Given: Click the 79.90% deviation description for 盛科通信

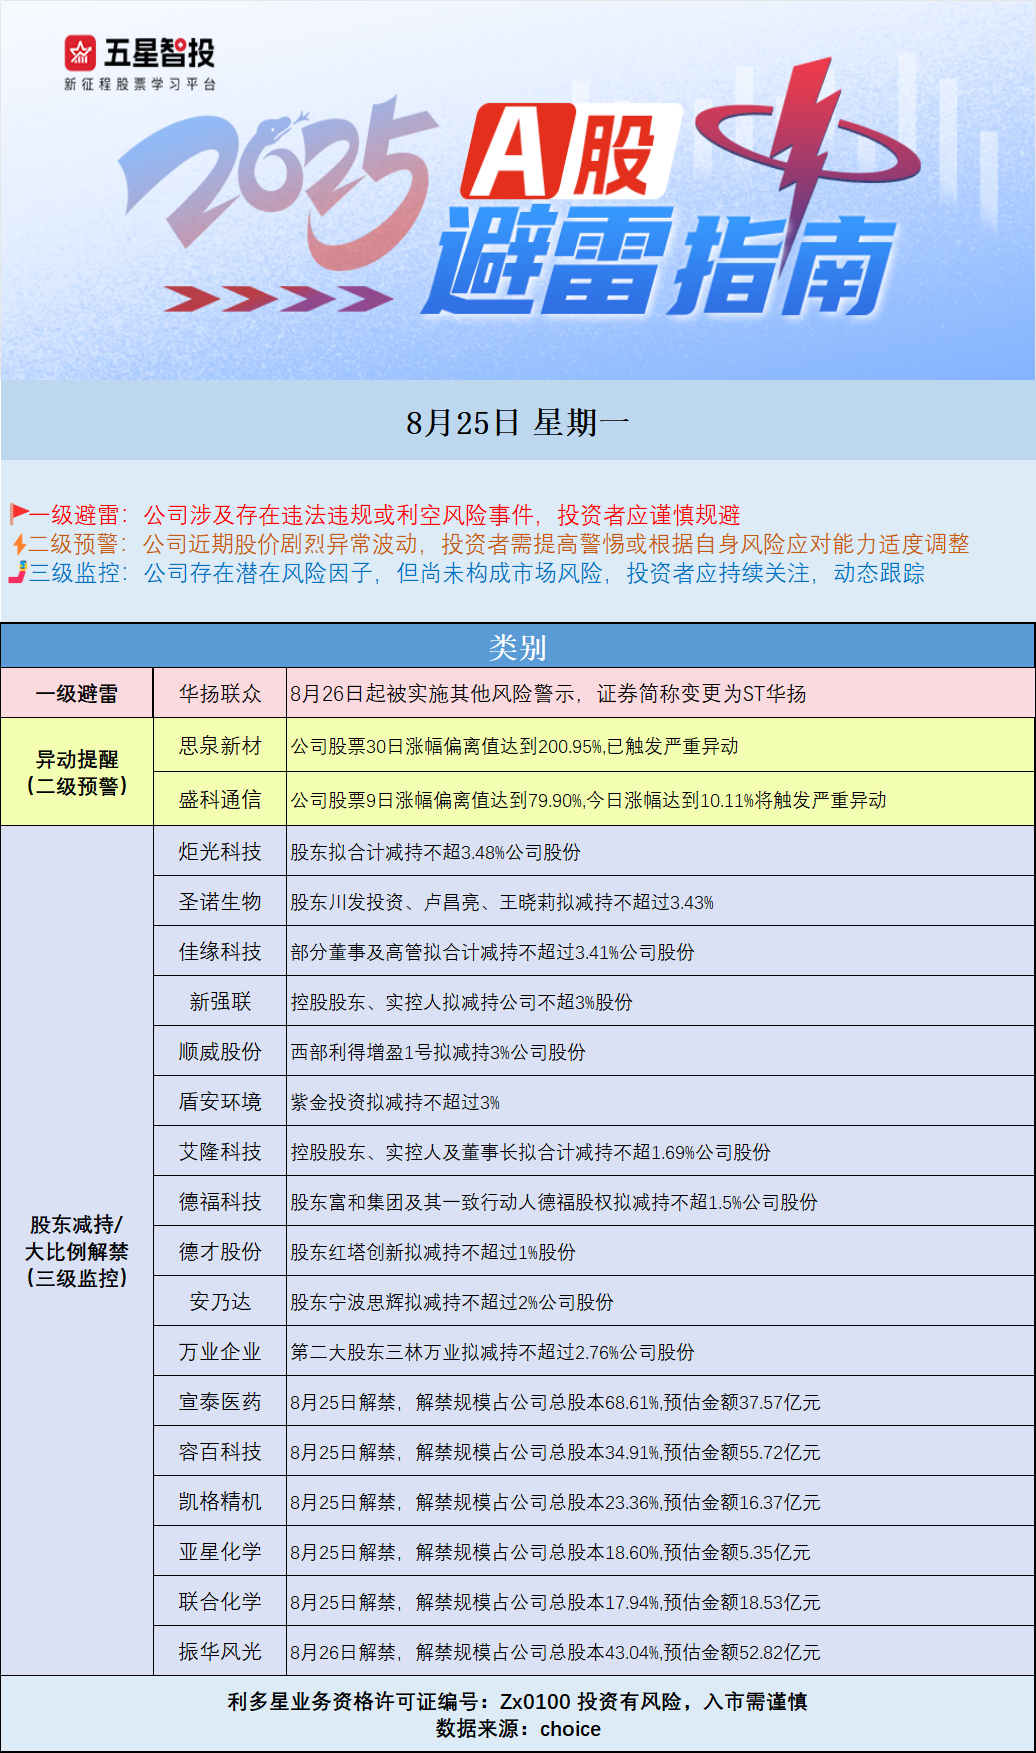Looking at the screenshot, I should coord(588,801).
